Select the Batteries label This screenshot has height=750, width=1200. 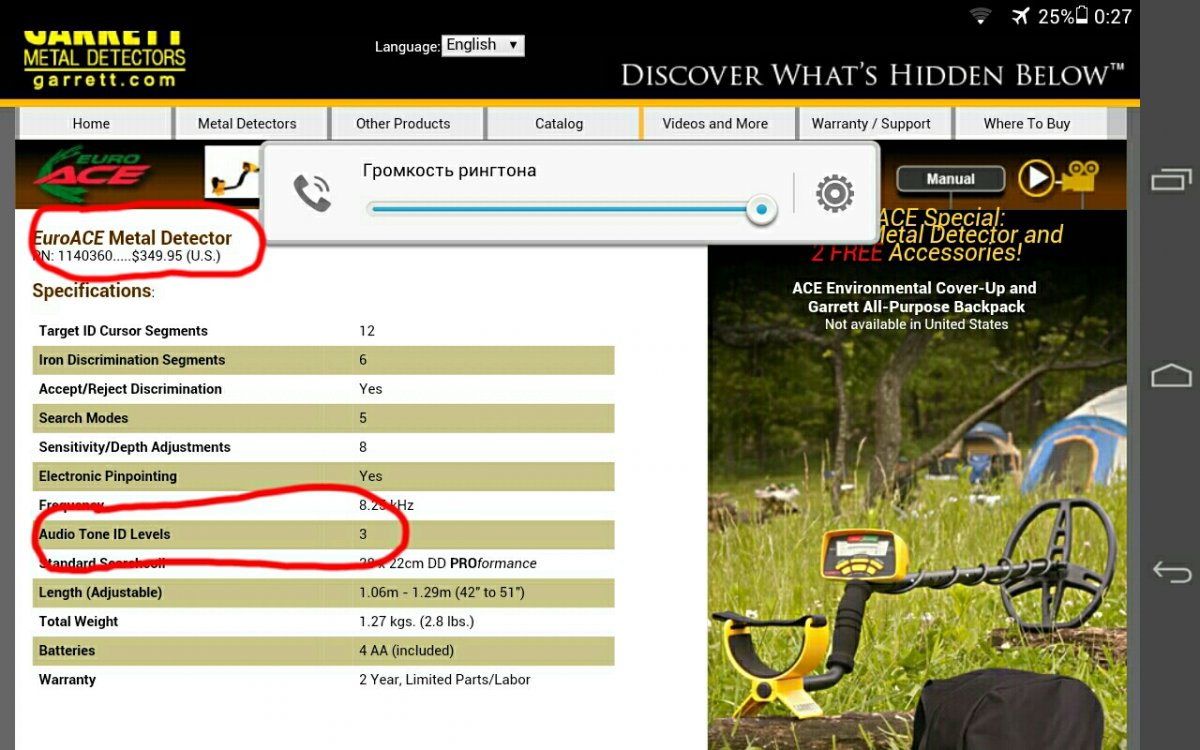tap(67, 650)
